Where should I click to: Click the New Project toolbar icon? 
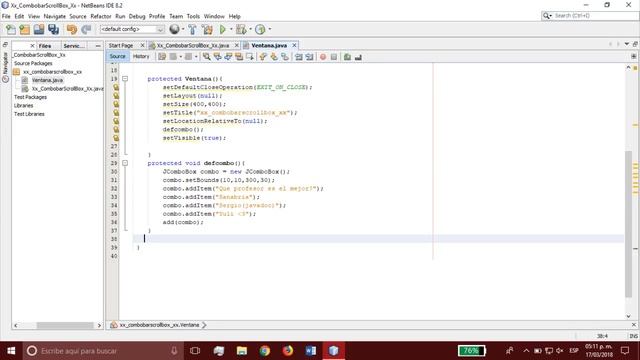(x=24, y=29)
